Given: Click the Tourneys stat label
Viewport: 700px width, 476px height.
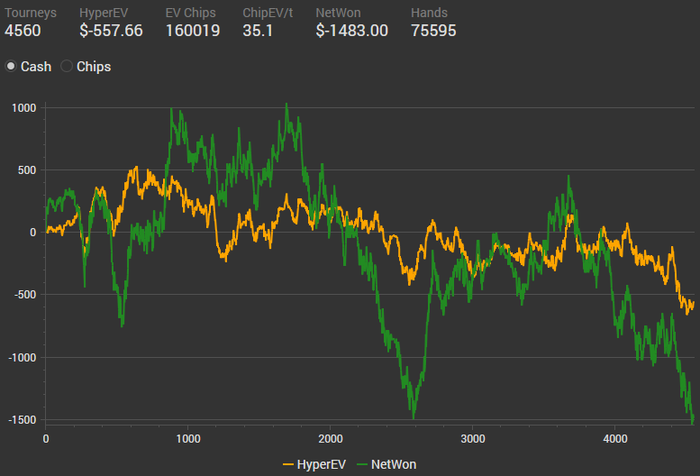Looking at the screenshot, I should (30, 13).
